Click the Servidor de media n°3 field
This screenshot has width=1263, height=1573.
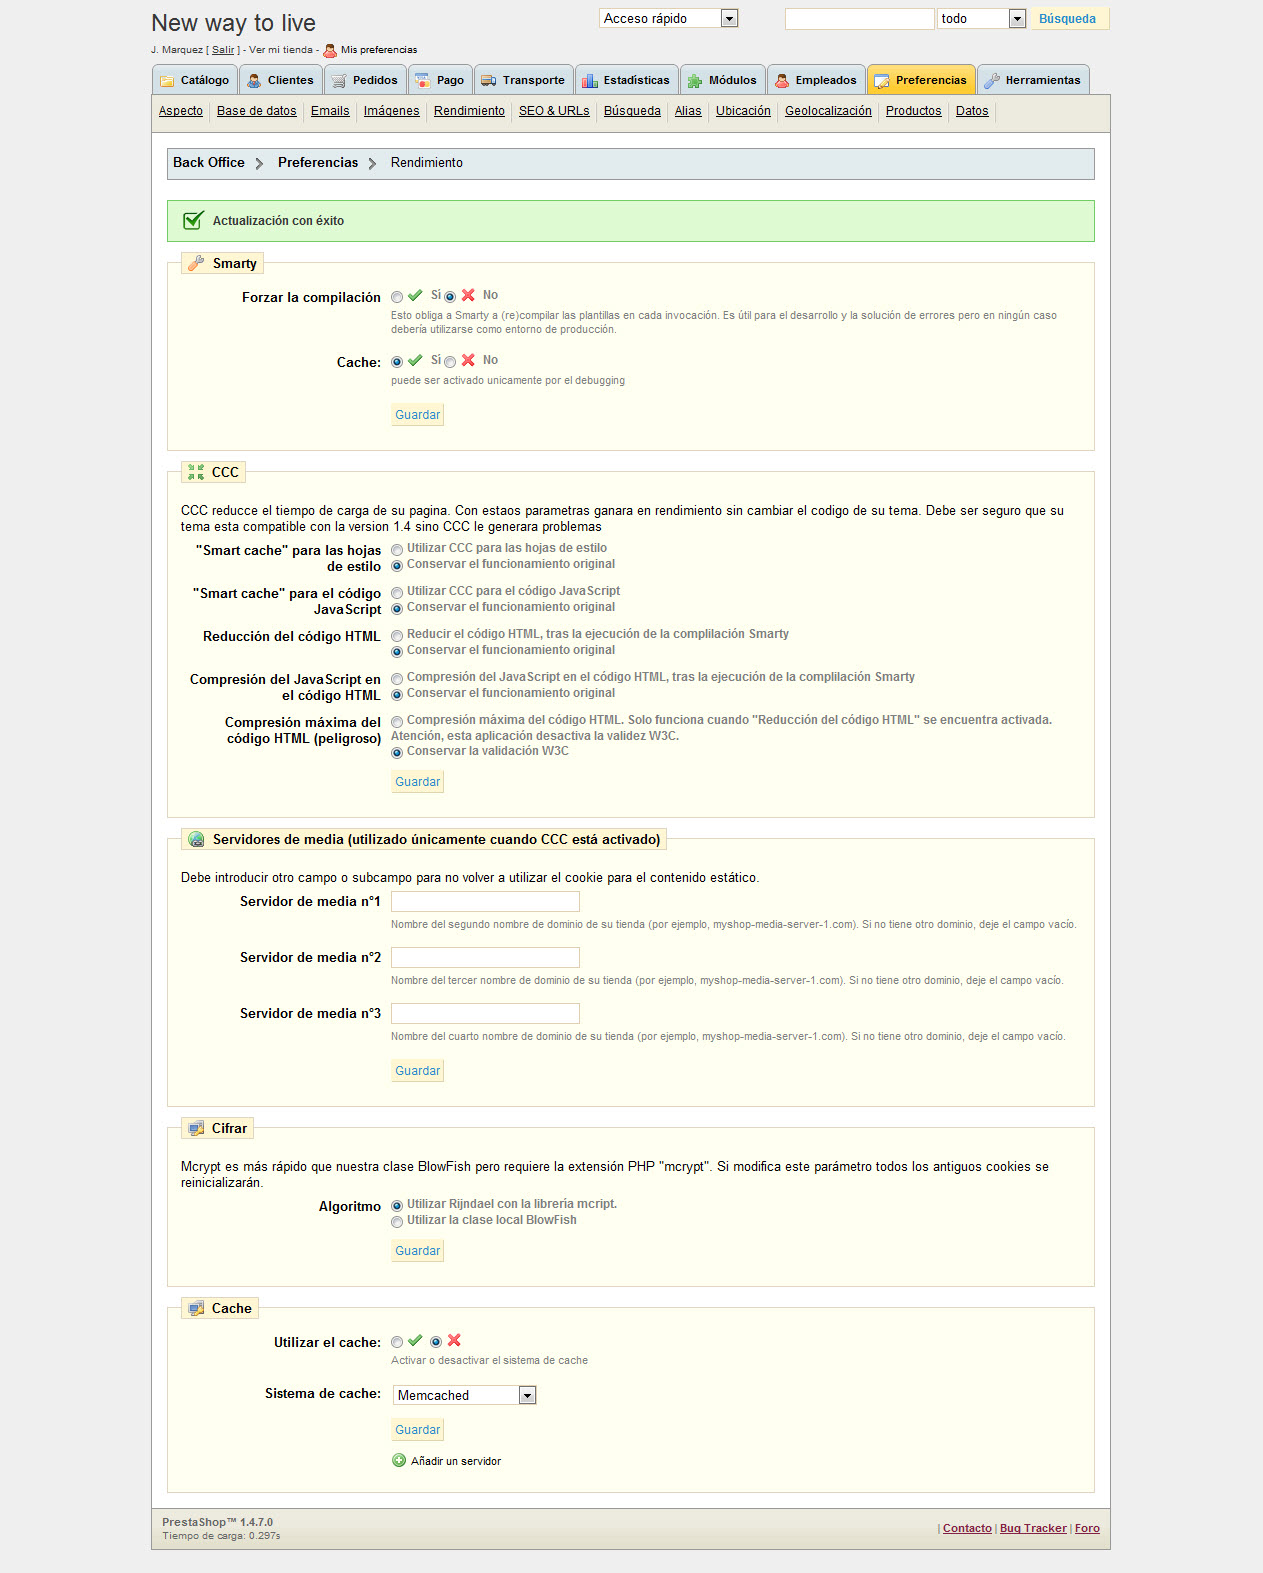coord(485,1013)
